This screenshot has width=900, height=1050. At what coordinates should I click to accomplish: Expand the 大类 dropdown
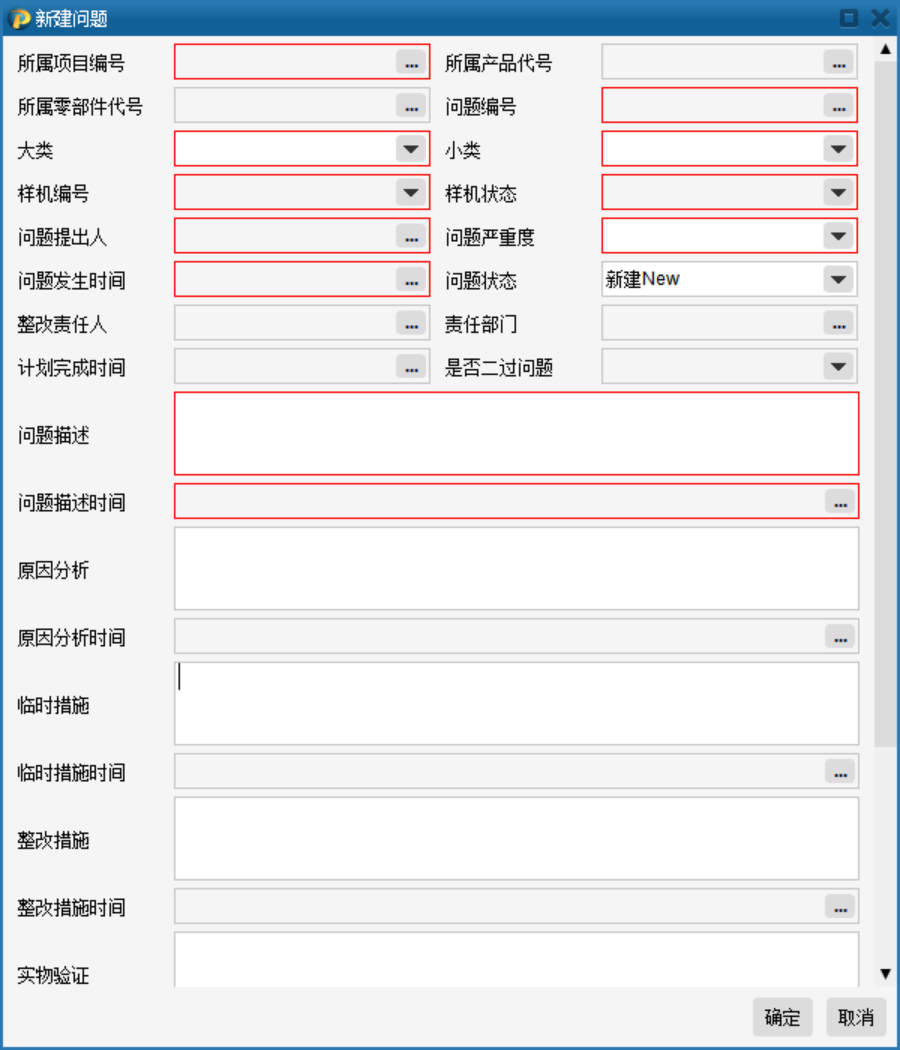[411, 149]
